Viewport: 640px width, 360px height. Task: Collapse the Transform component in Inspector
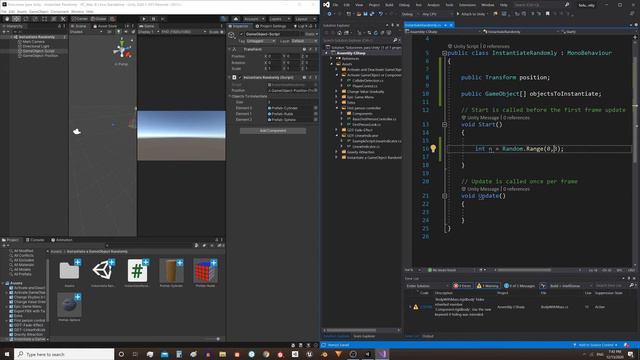coord(229,49)
